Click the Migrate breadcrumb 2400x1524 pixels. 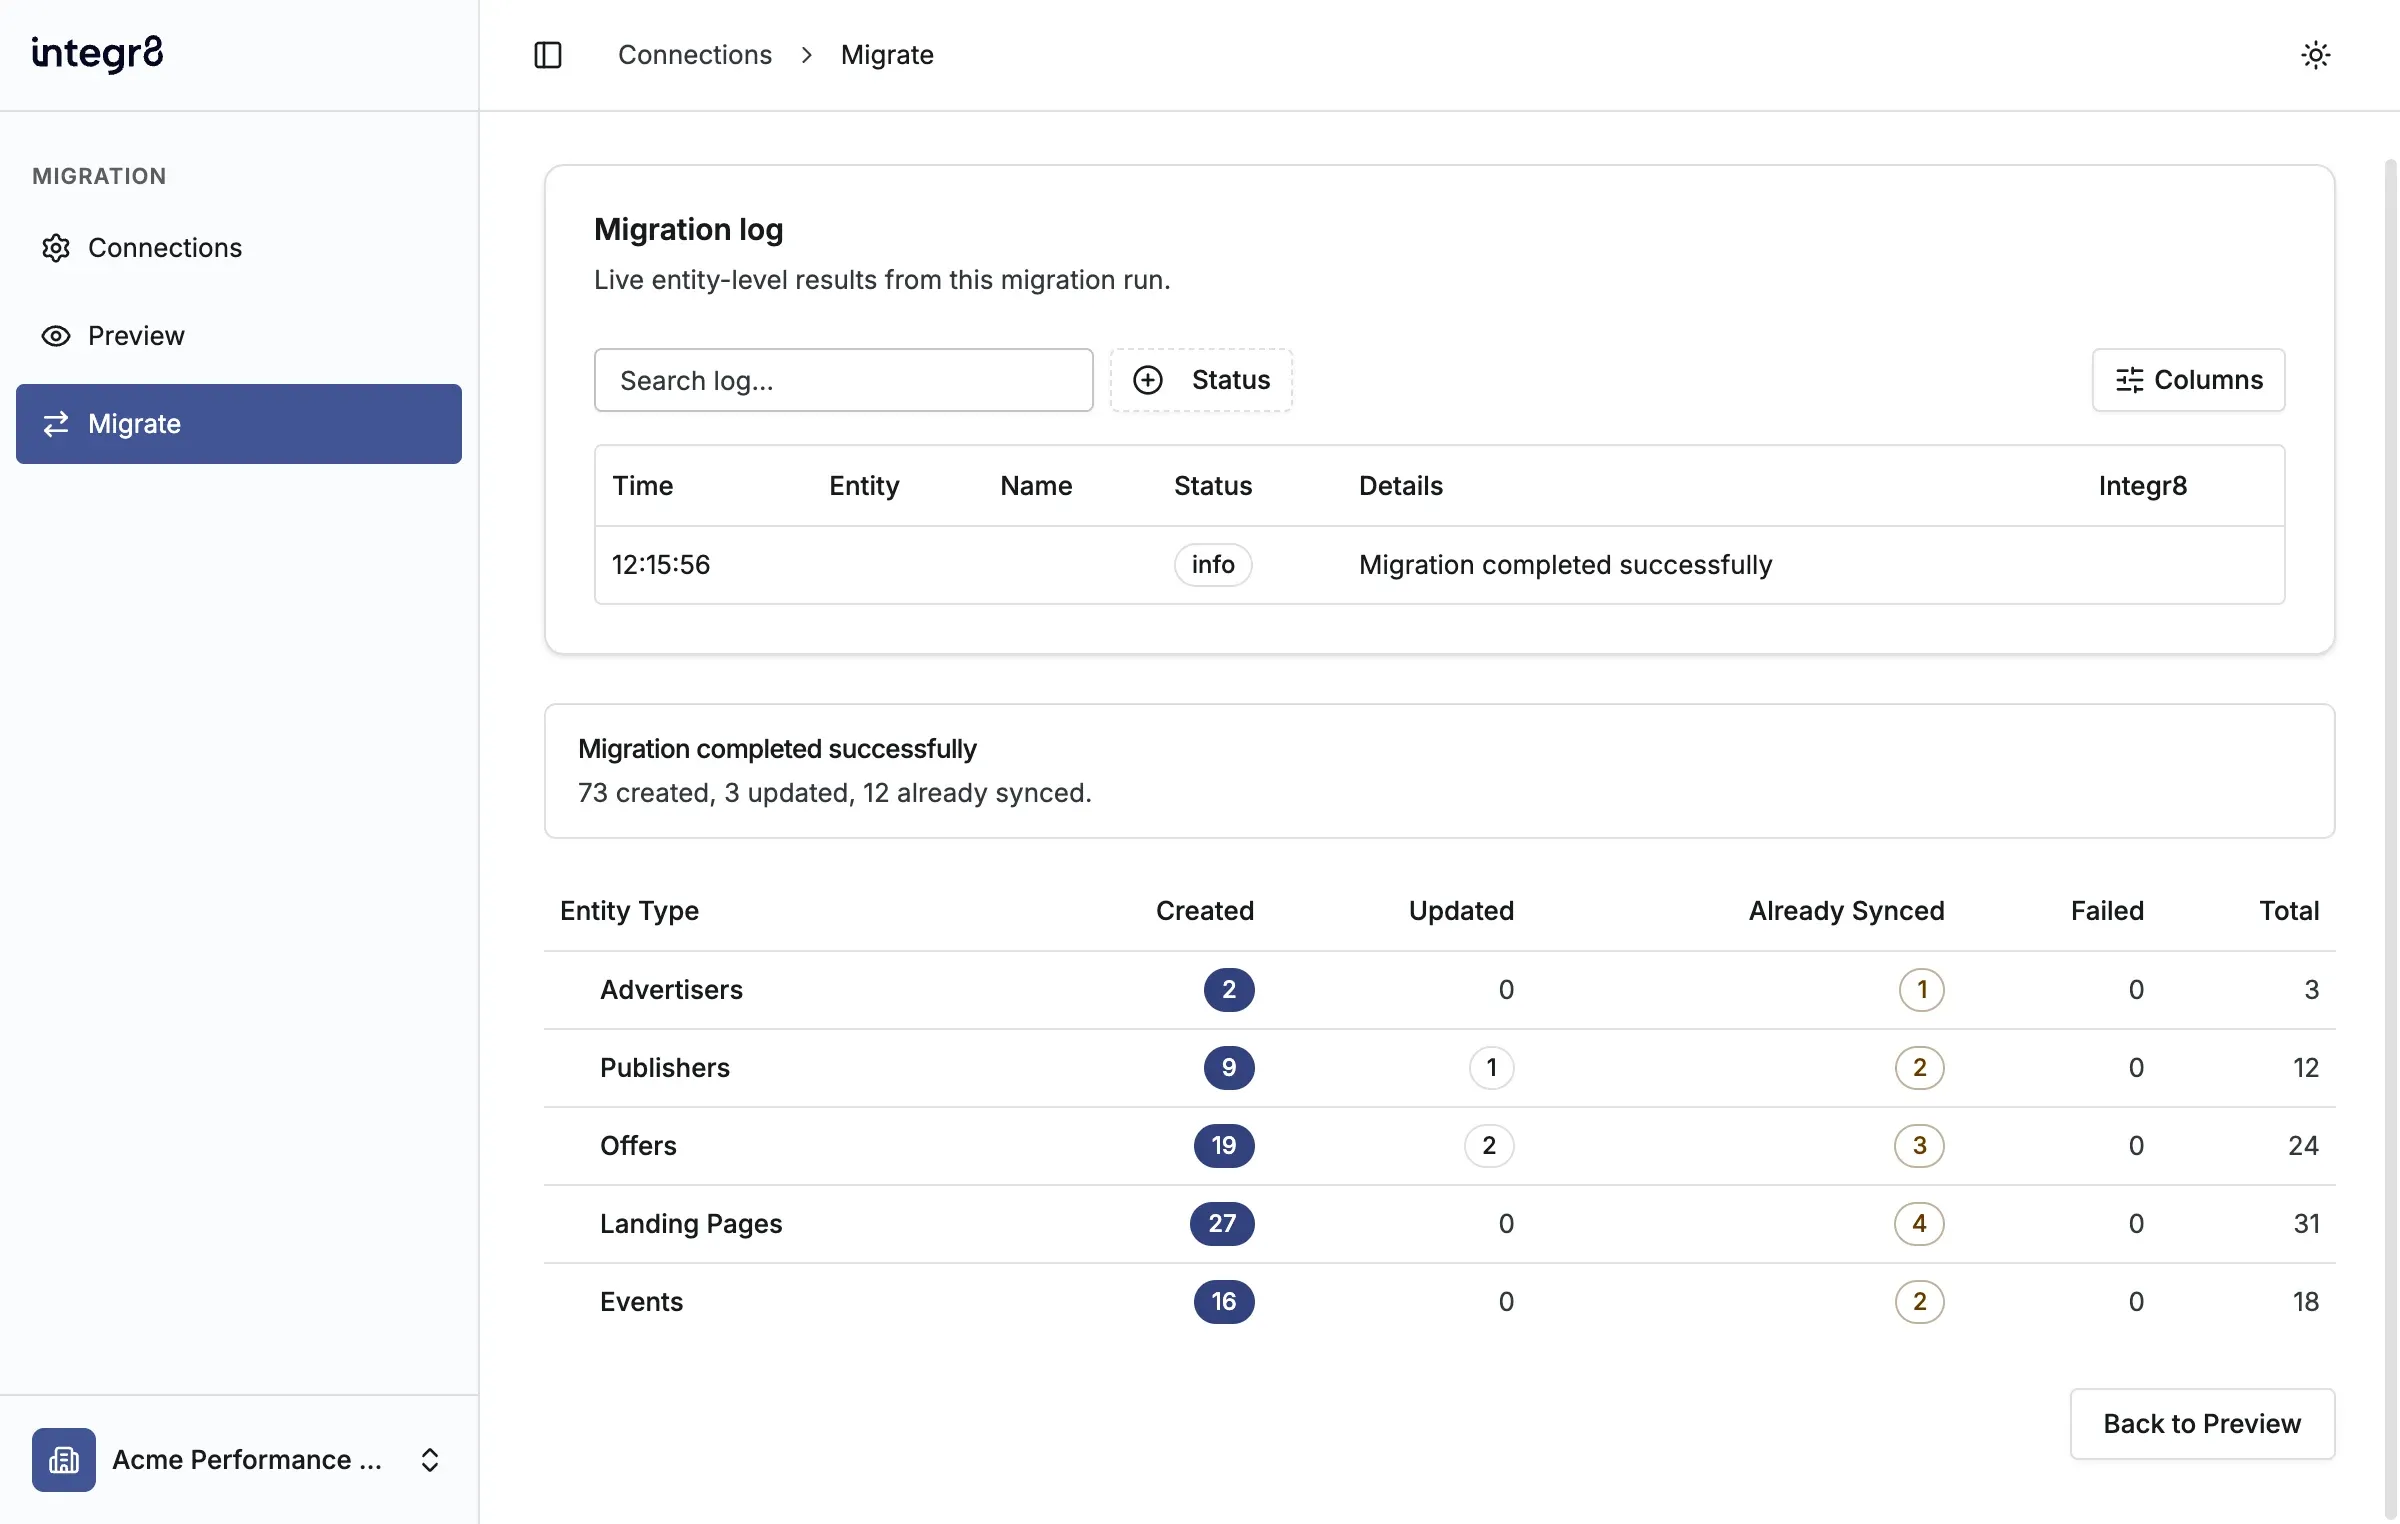click(x=887, y=55)
